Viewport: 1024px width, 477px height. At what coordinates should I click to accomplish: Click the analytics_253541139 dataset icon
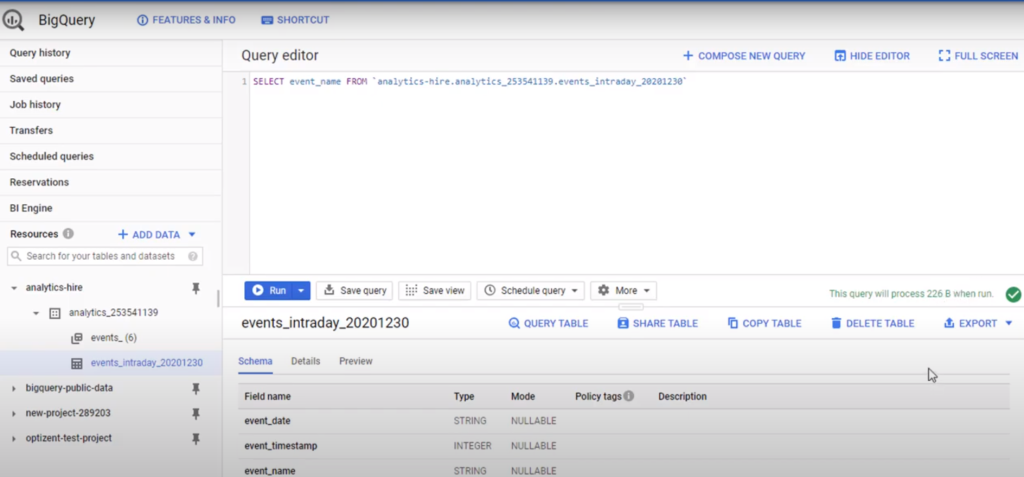pyautogui.click(x=55, y=313)
